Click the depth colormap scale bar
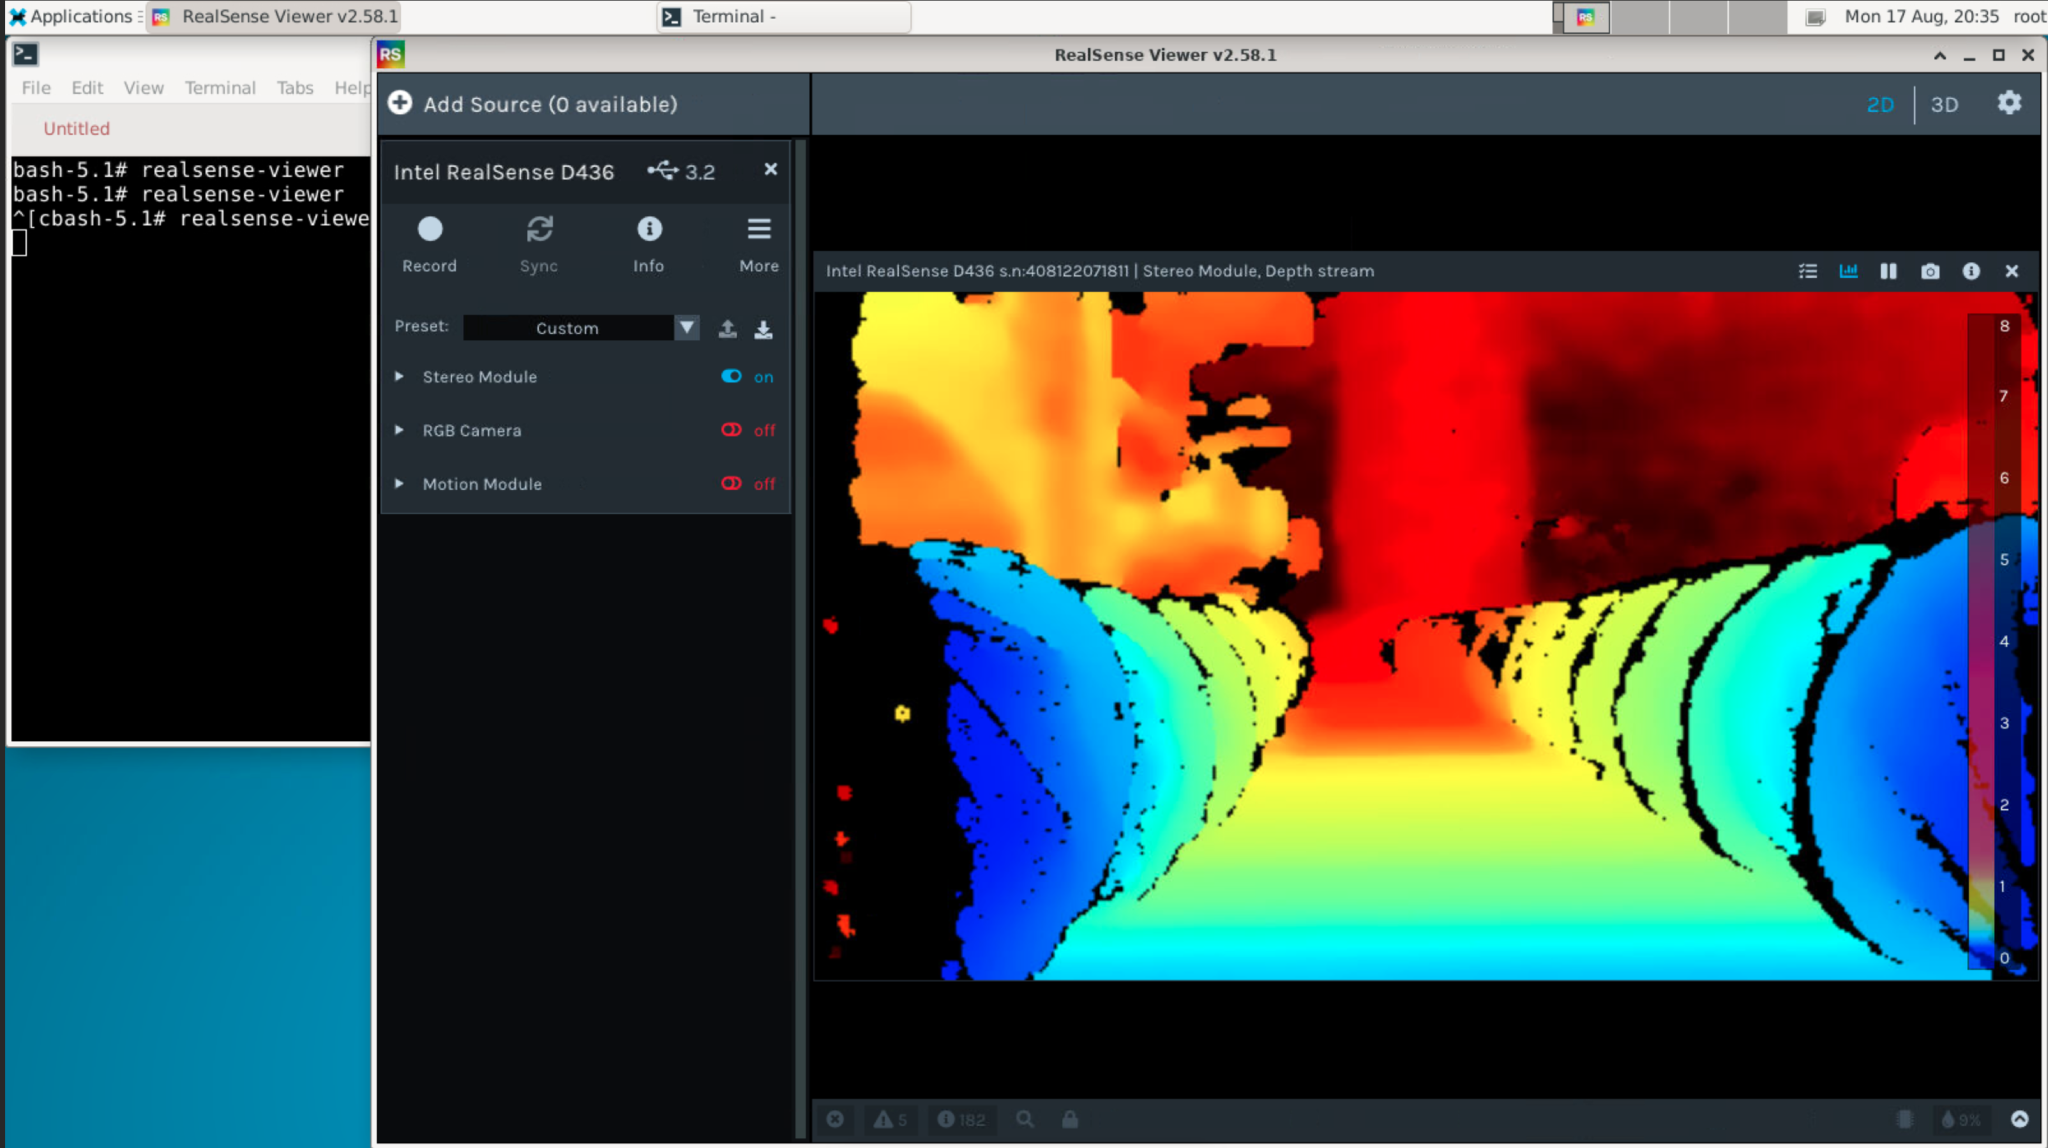Image resolution: width=2048 pixels, height=1148 pixels. coord(1981,641)
